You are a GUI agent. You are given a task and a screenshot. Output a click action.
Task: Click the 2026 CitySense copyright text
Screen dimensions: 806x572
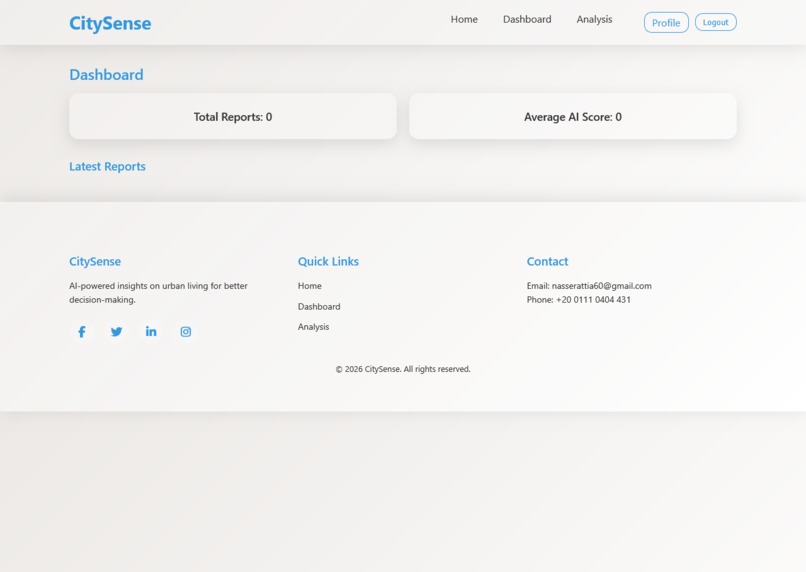403,369
